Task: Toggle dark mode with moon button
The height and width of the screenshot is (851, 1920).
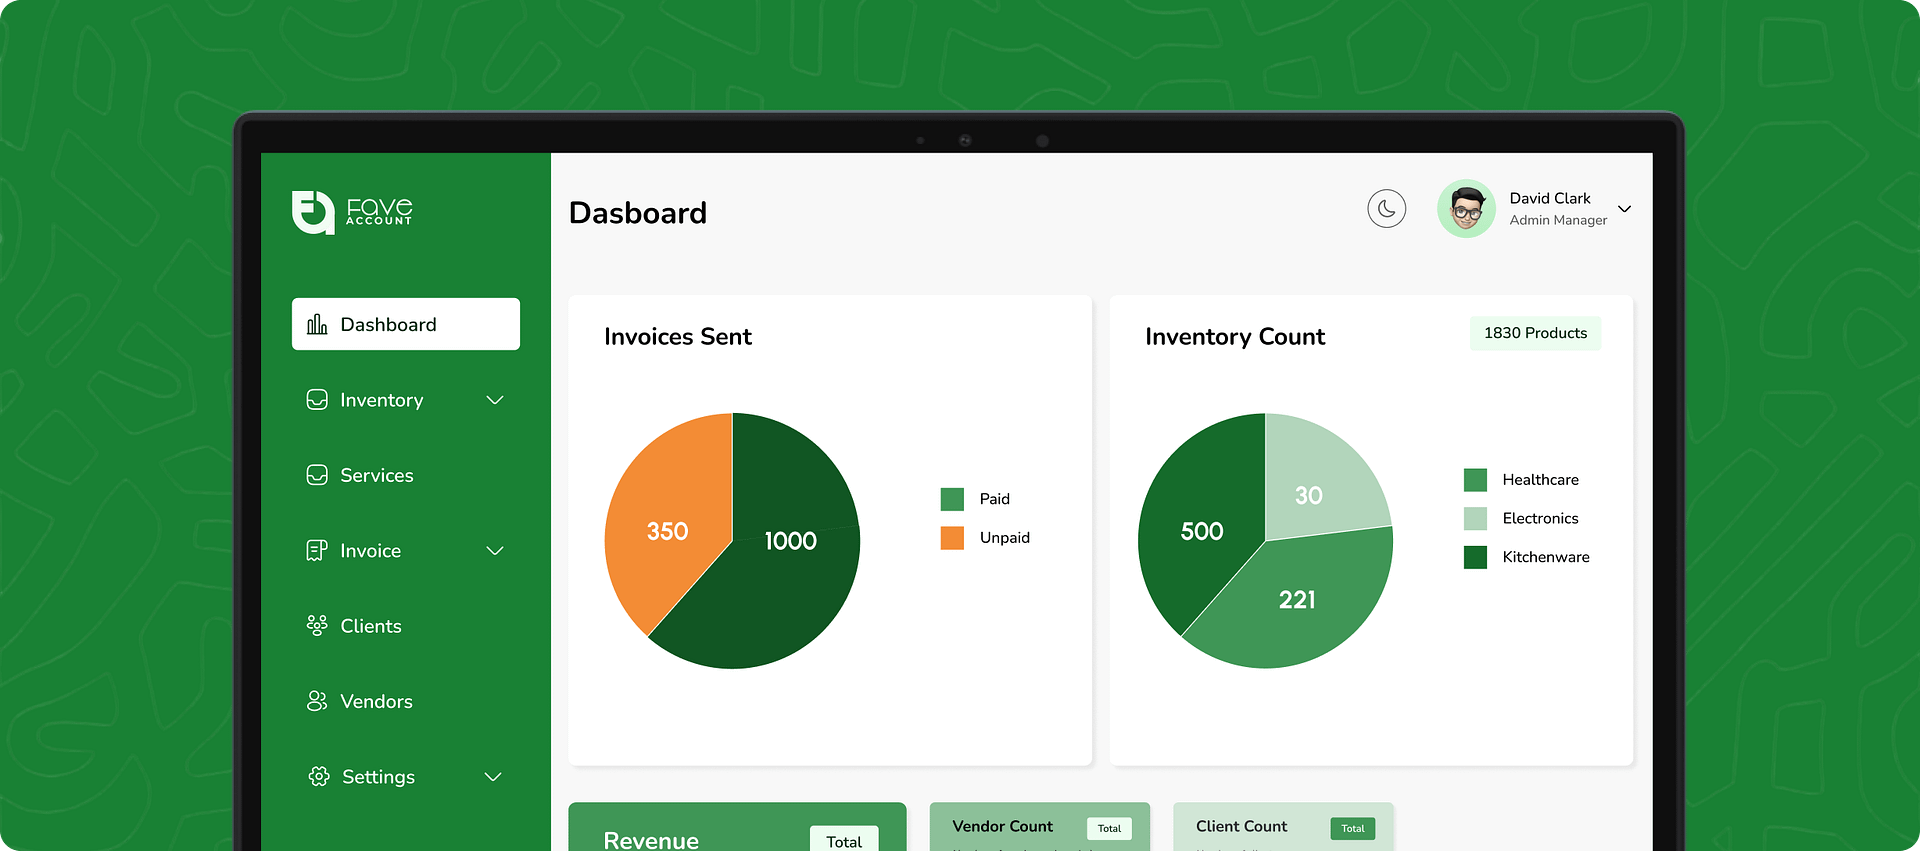Action: (x=1386, y=209)
